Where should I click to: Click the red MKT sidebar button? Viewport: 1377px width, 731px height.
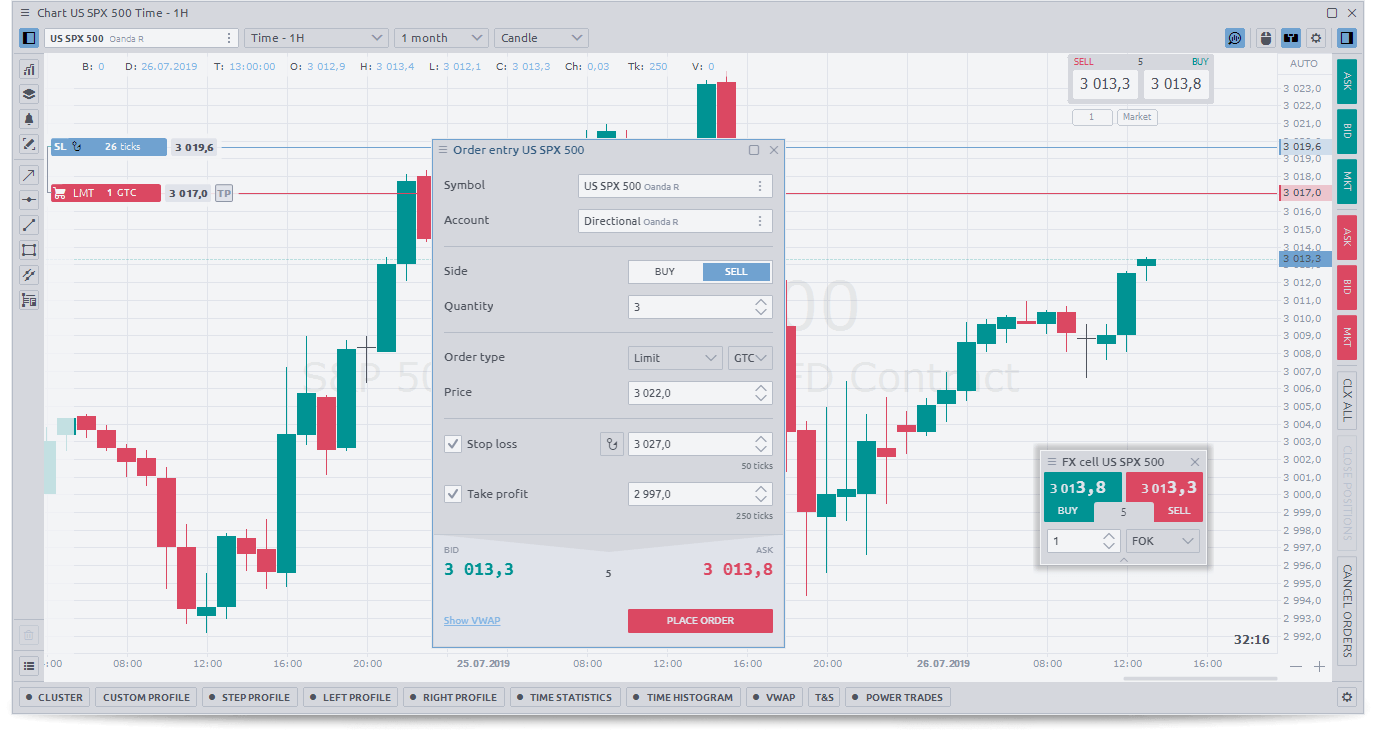[x=1347, y=337]
